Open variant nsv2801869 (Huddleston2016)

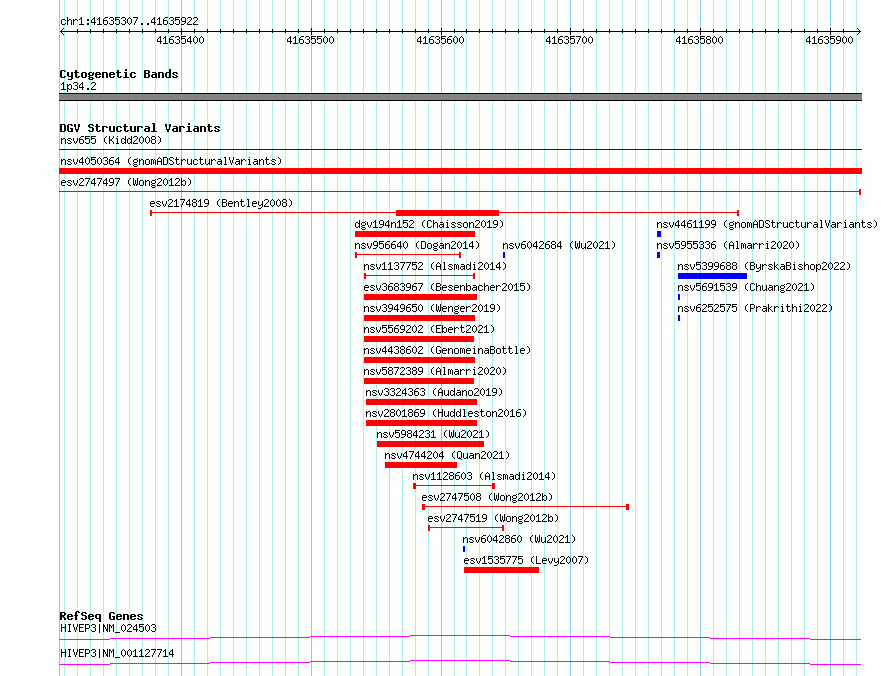(x=446, y=413)
